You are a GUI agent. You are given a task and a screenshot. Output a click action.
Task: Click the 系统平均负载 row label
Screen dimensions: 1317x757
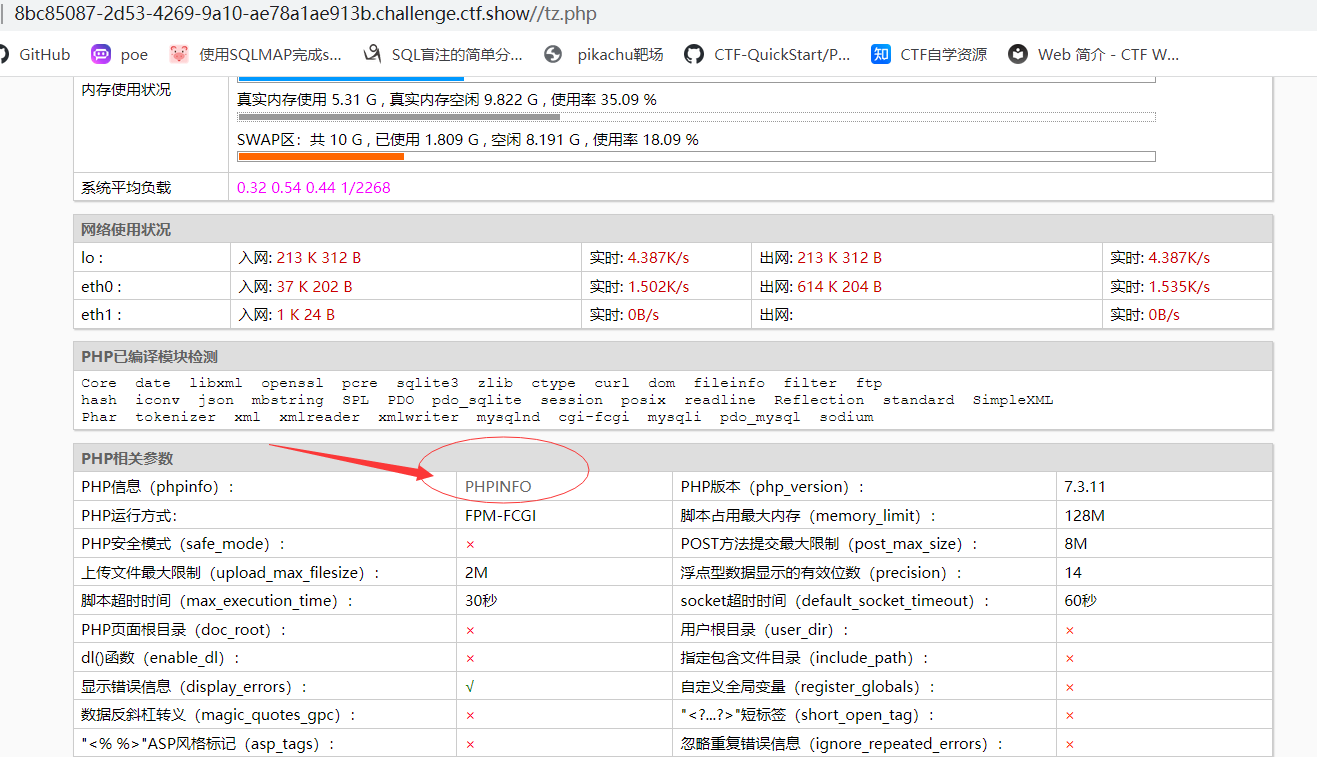[x=126, y=188]
